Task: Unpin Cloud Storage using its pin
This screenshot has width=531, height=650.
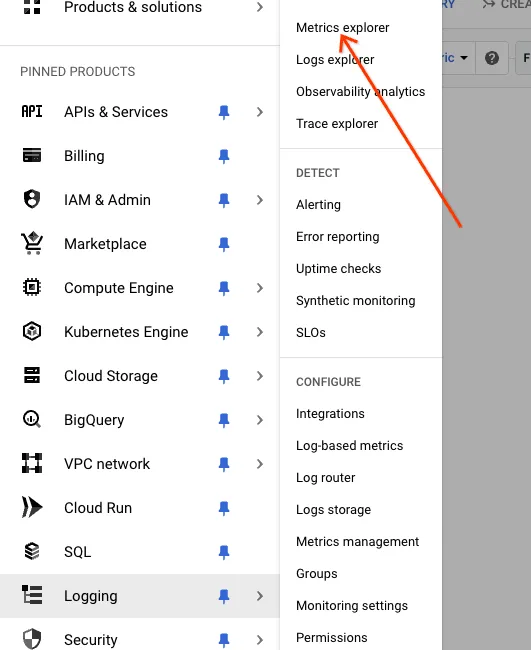Action: 224,376
